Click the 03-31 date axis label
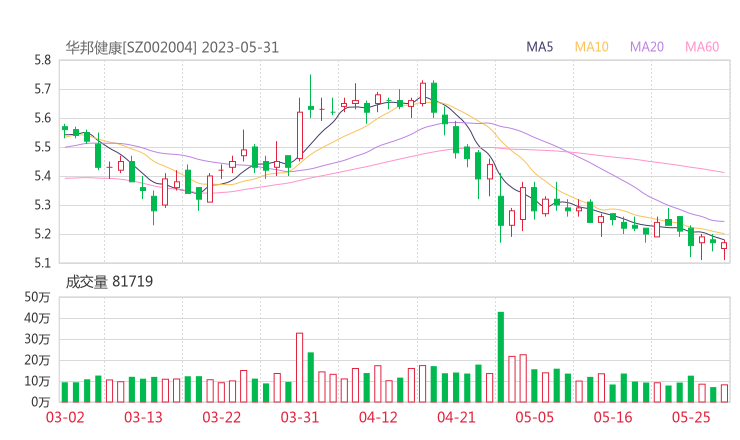 300,417
